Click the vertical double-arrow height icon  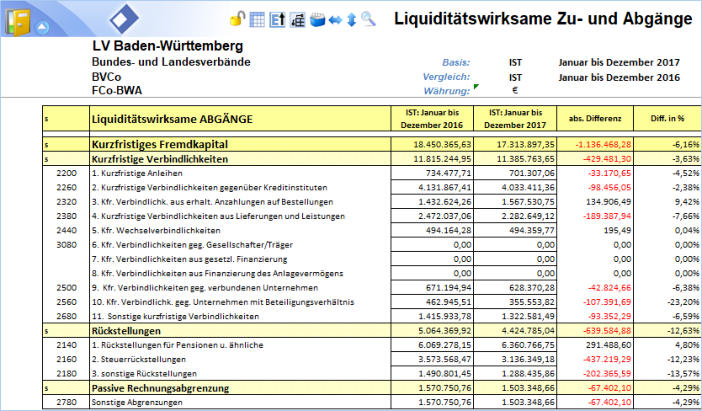pos(351,19)
